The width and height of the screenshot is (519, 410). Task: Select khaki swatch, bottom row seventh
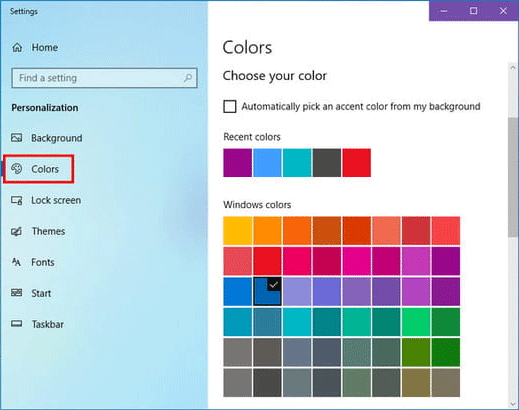(x=416, y=383)
